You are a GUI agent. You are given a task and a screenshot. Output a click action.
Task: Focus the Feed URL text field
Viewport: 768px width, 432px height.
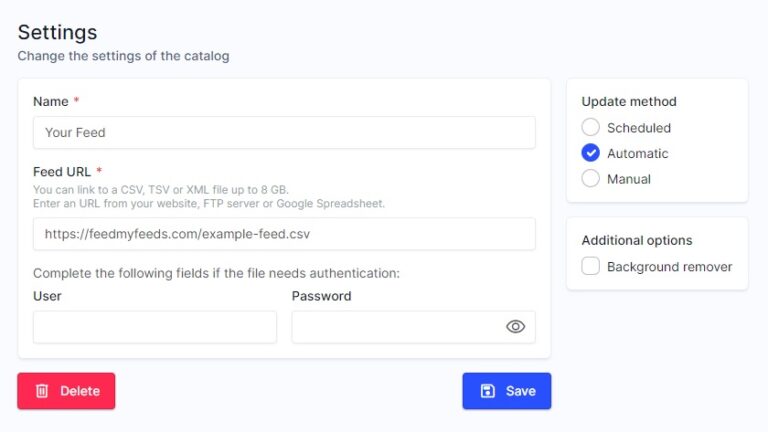(284, 234)
